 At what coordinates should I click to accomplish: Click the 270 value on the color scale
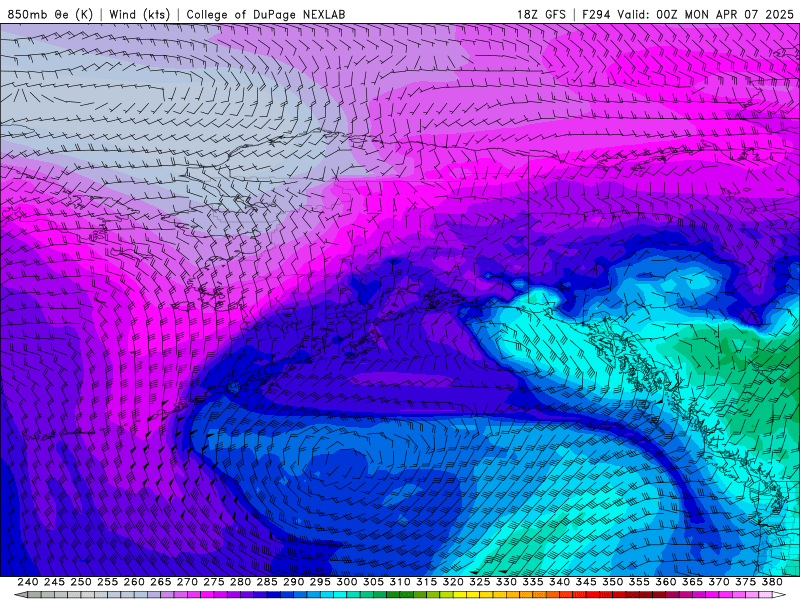(187, 582)
